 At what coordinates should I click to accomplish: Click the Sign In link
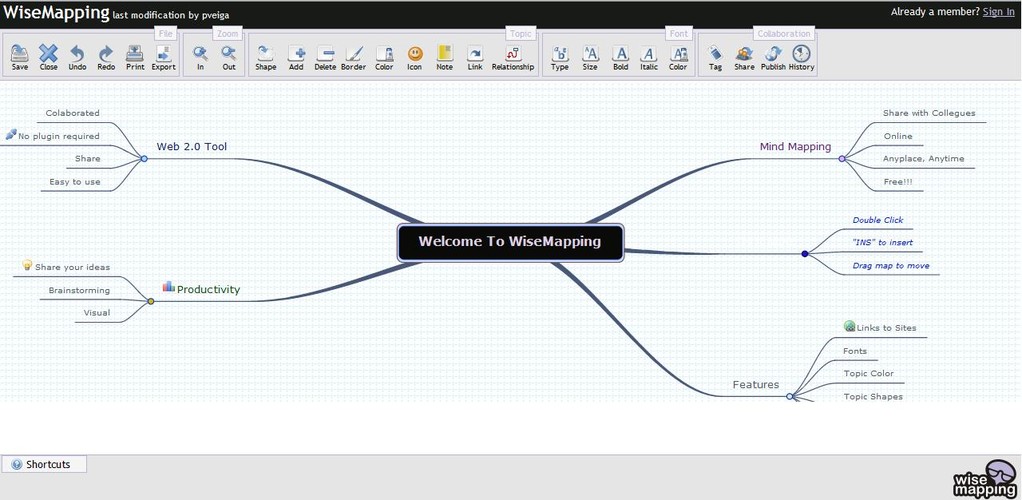(999, 12)
